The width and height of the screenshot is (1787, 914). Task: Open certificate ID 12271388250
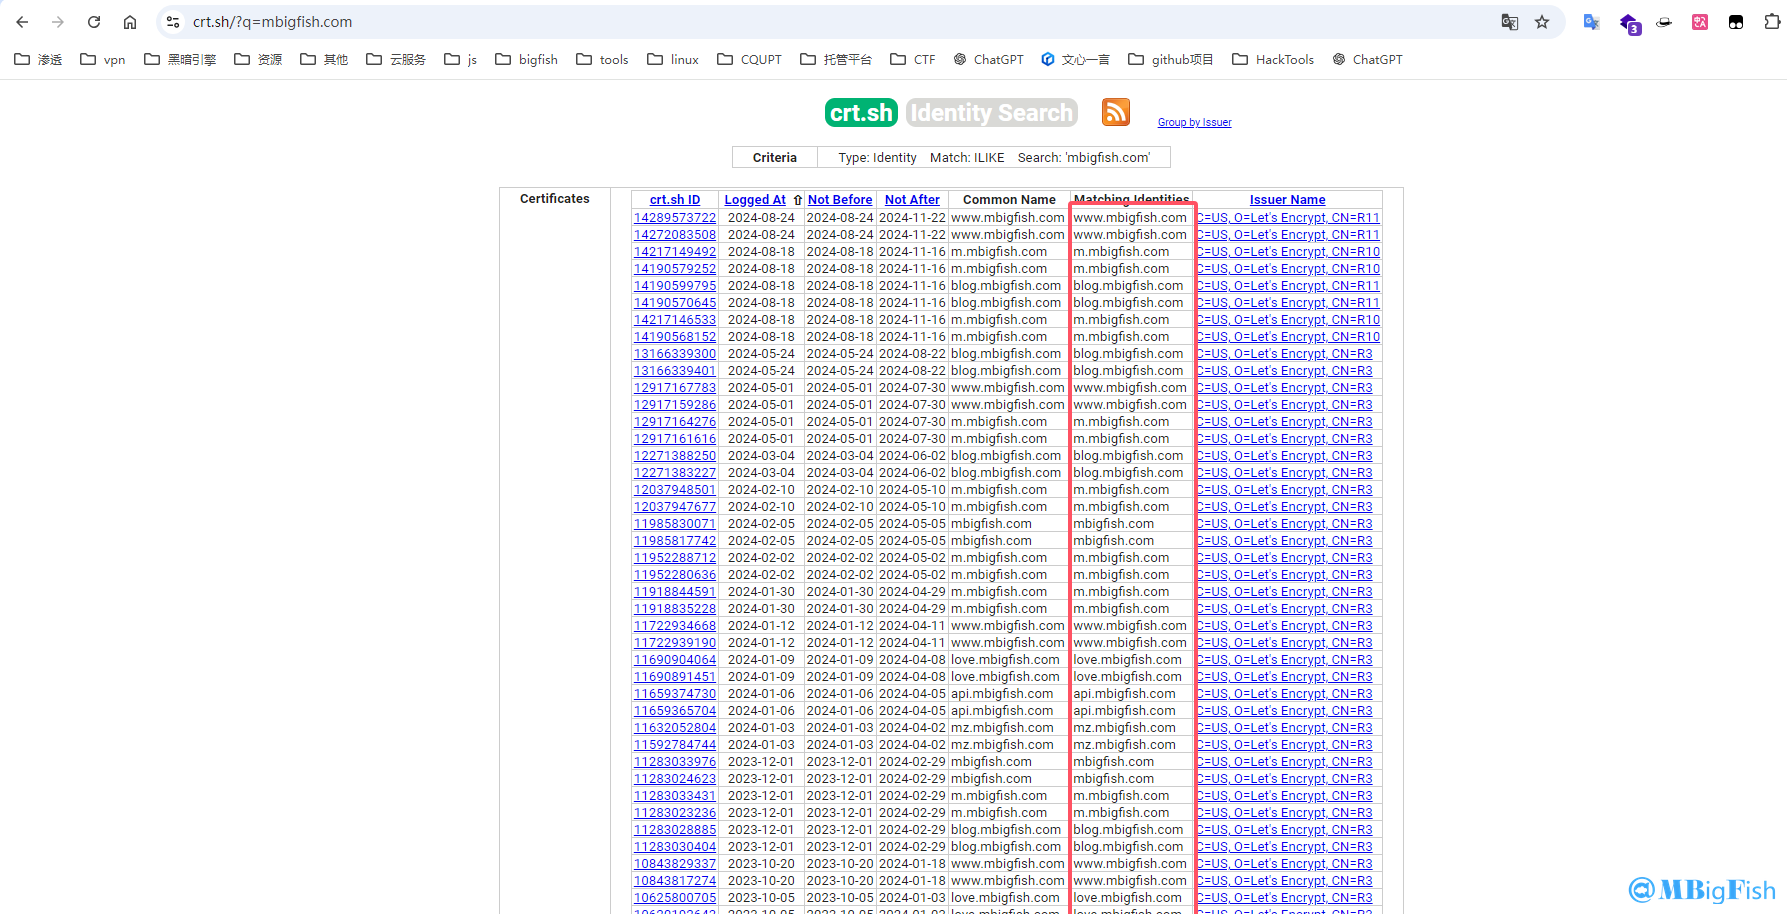675,456
